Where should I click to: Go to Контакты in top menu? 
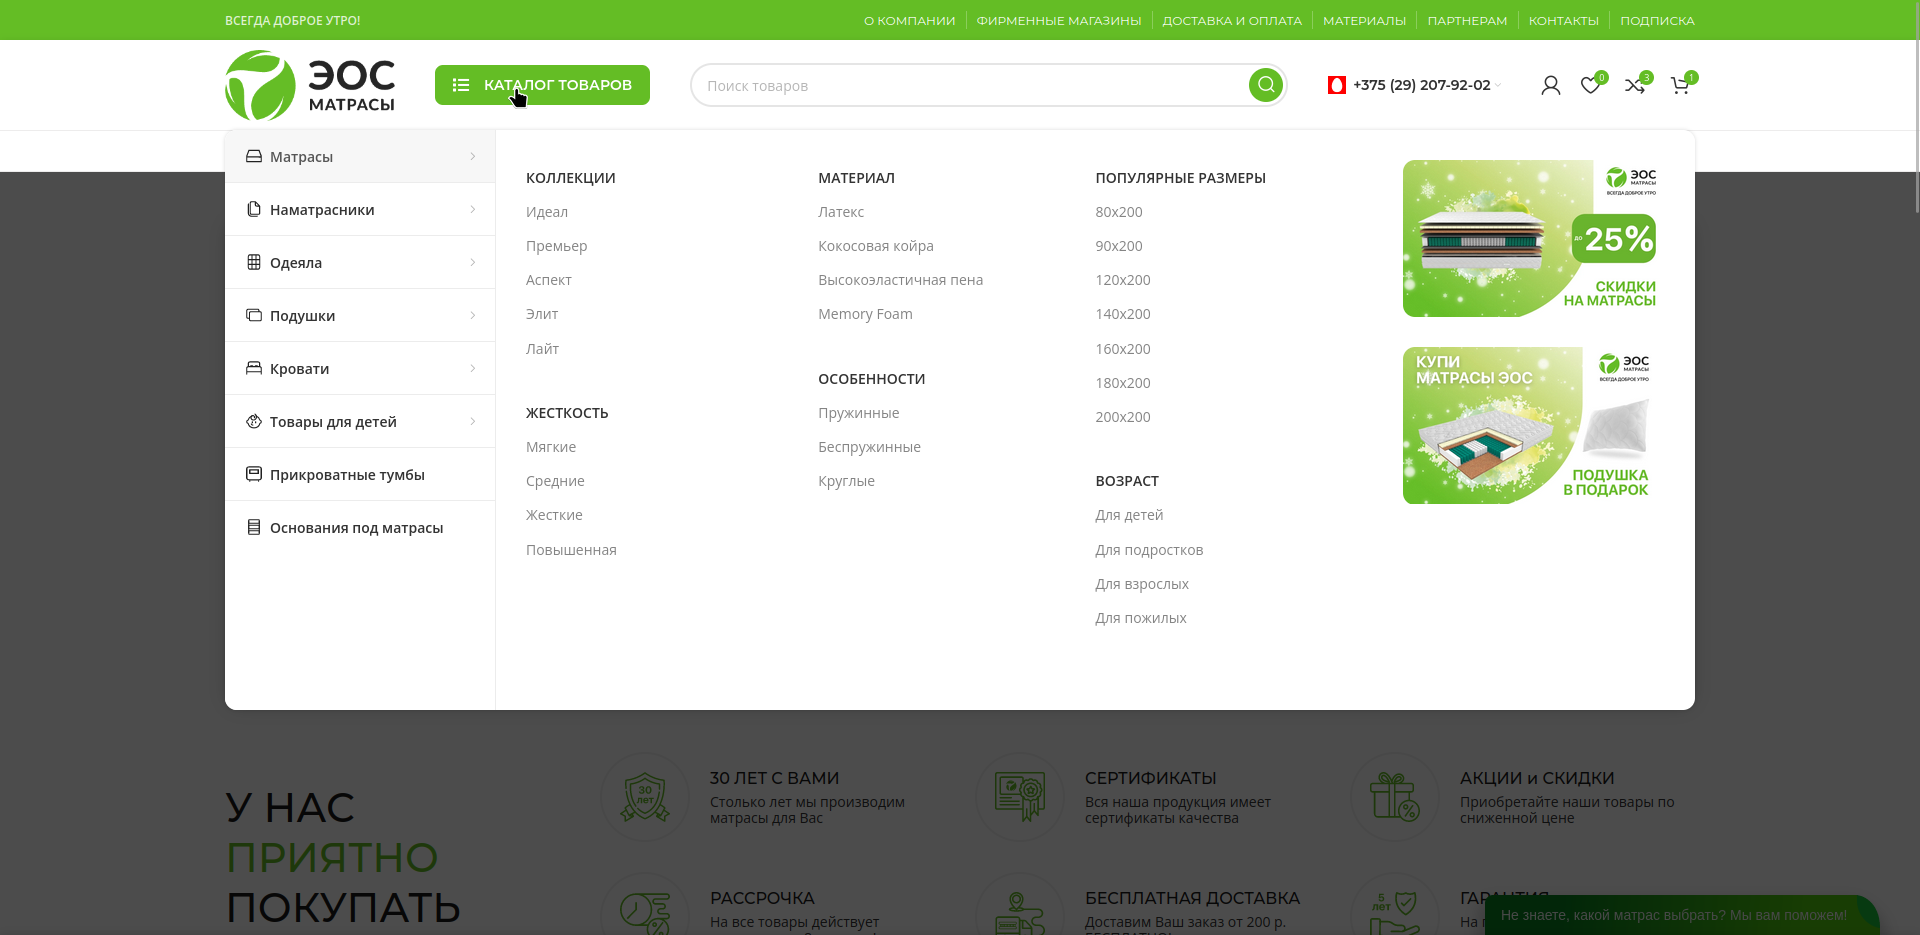tap(1563, 21)
